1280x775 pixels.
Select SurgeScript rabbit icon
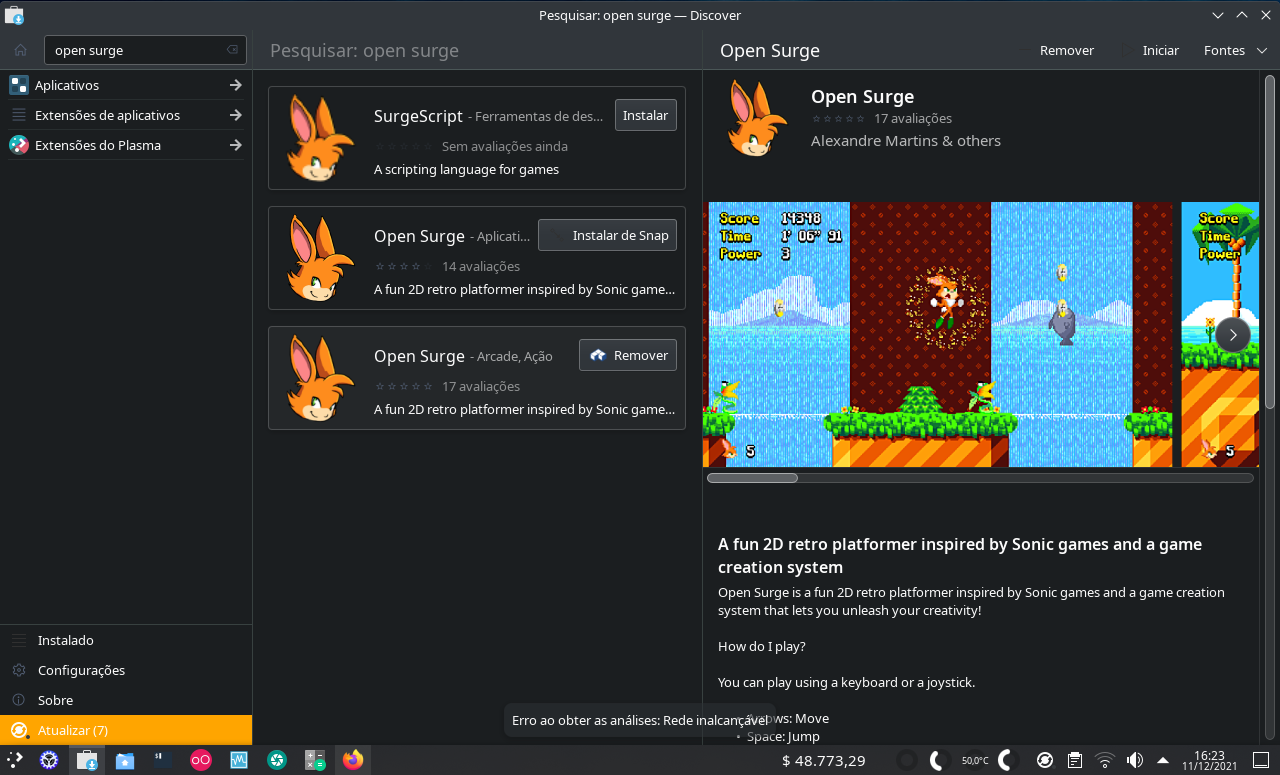point(320,138)
